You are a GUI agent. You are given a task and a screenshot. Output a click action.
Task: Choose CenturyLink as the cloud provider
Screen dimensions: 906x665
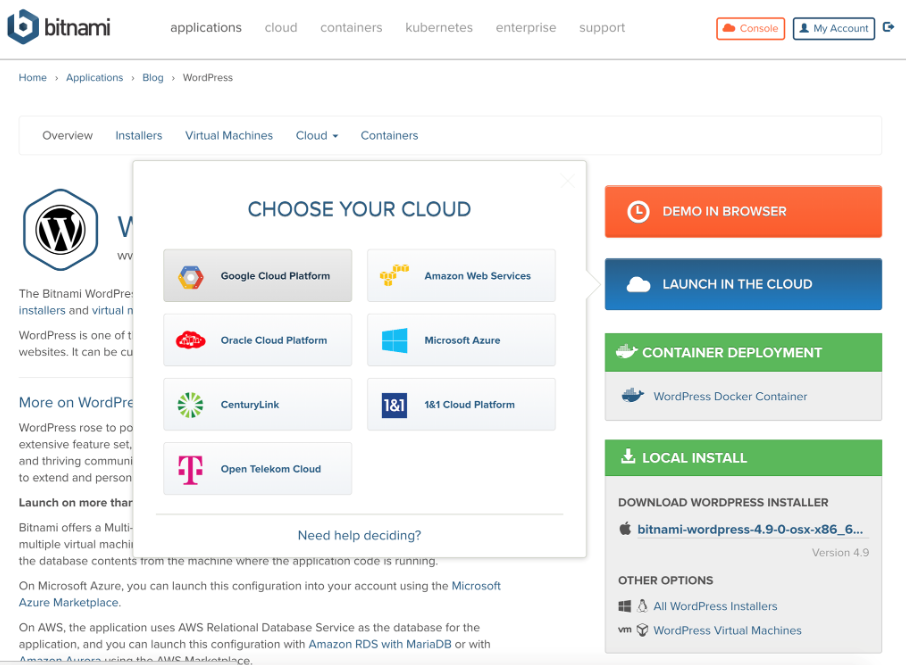click(257, 404)
